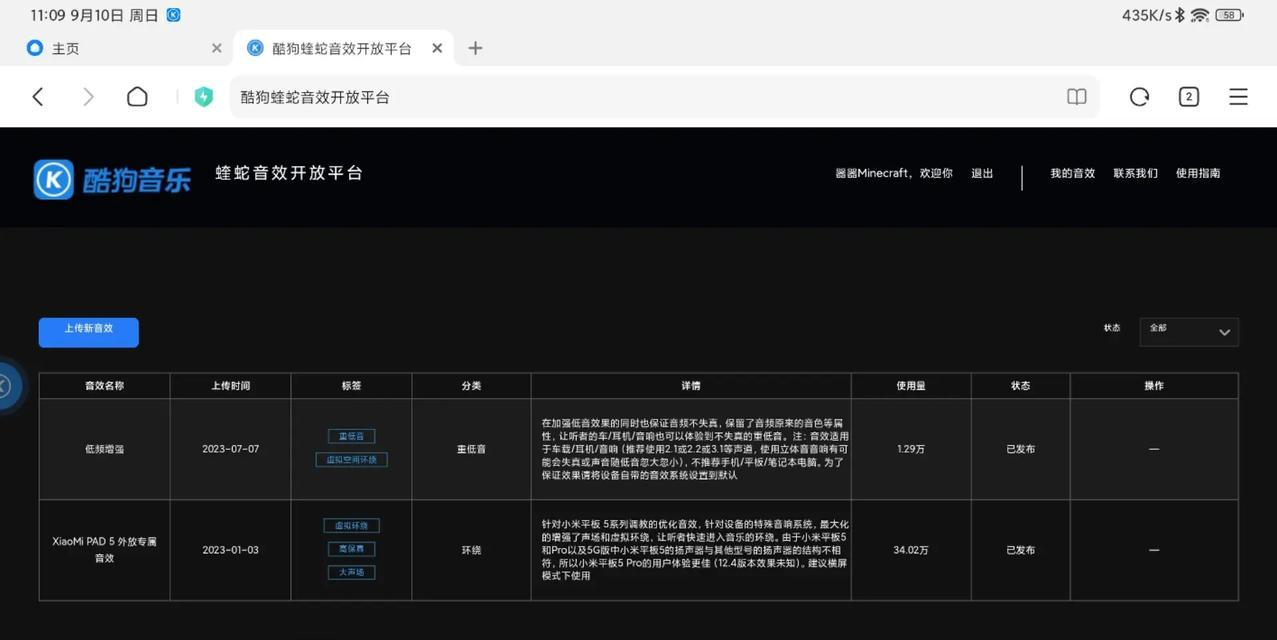Add a new browser tab

pos(475,48)
